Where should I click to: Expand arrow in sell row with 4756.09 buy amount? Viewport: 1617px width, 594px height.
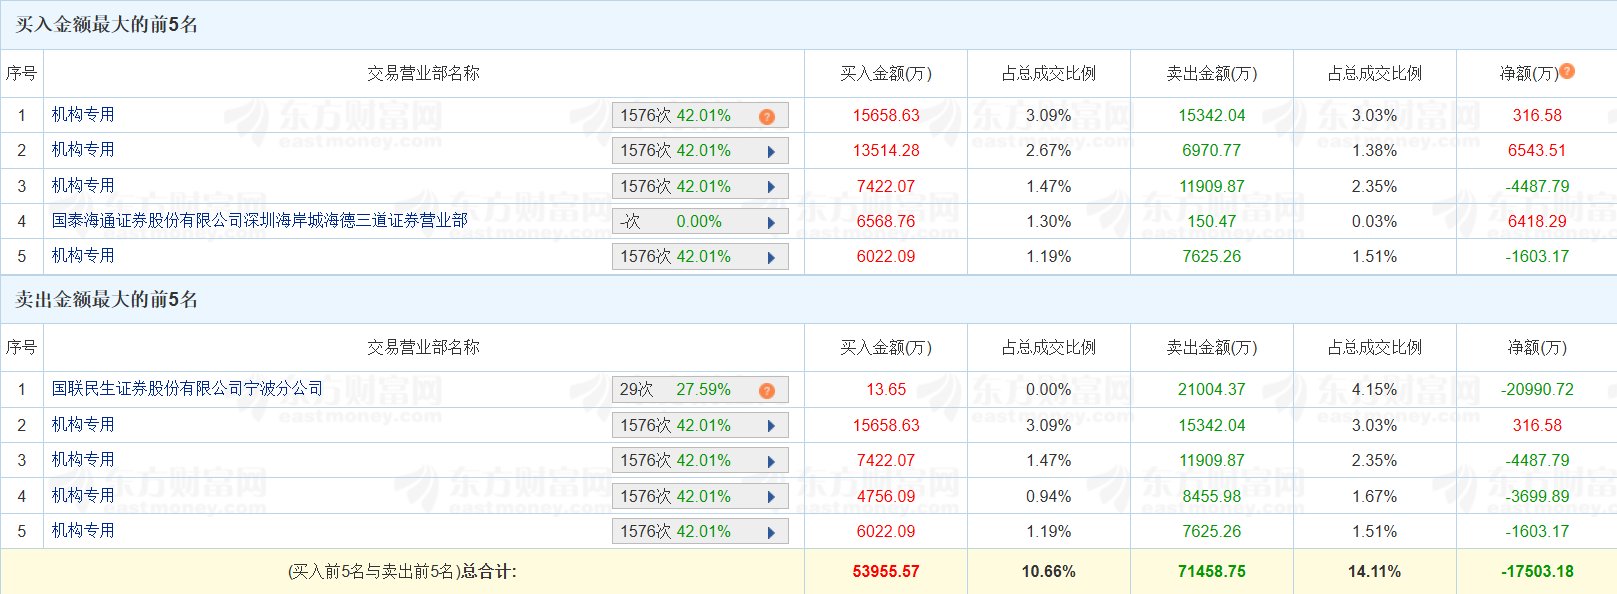click(771, 497)
